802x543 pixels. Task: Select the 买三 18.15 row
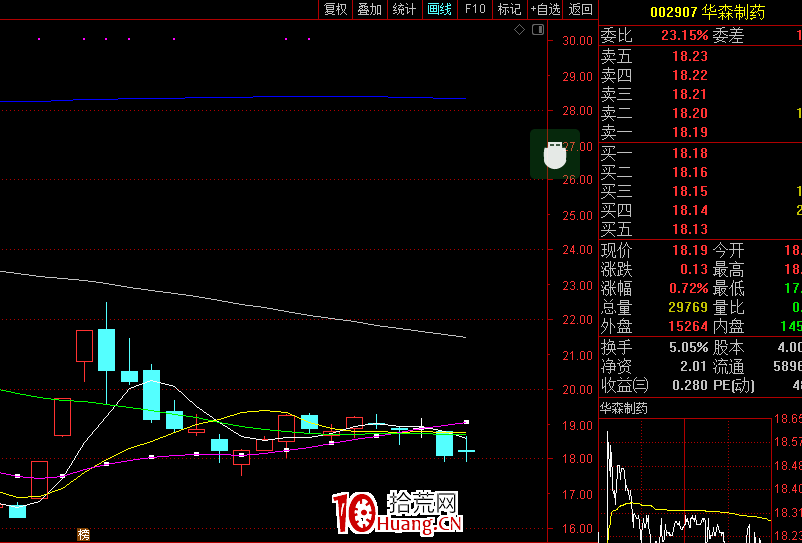[700, 191]
